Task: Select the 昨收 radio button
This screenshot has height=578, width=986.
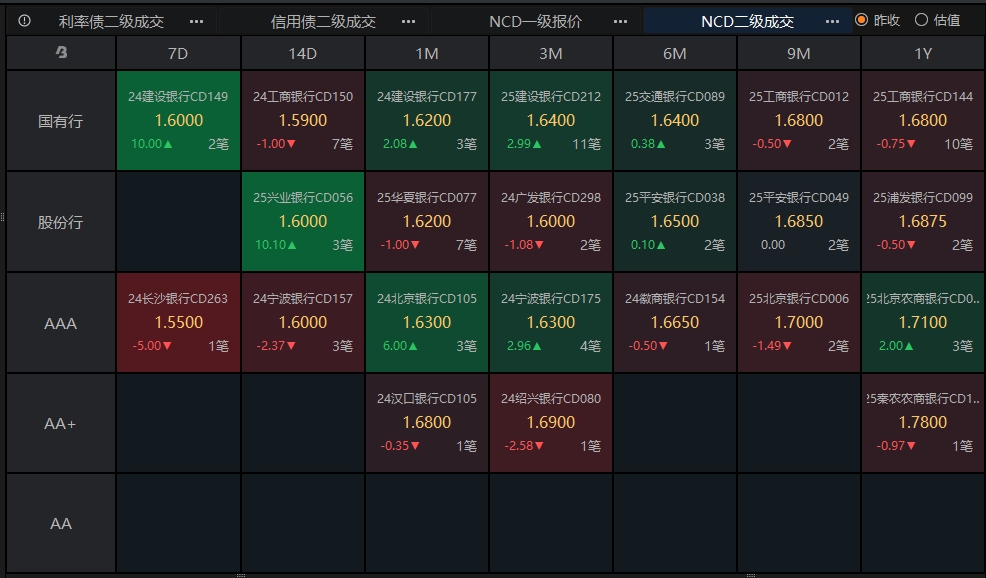Action: 861,20
